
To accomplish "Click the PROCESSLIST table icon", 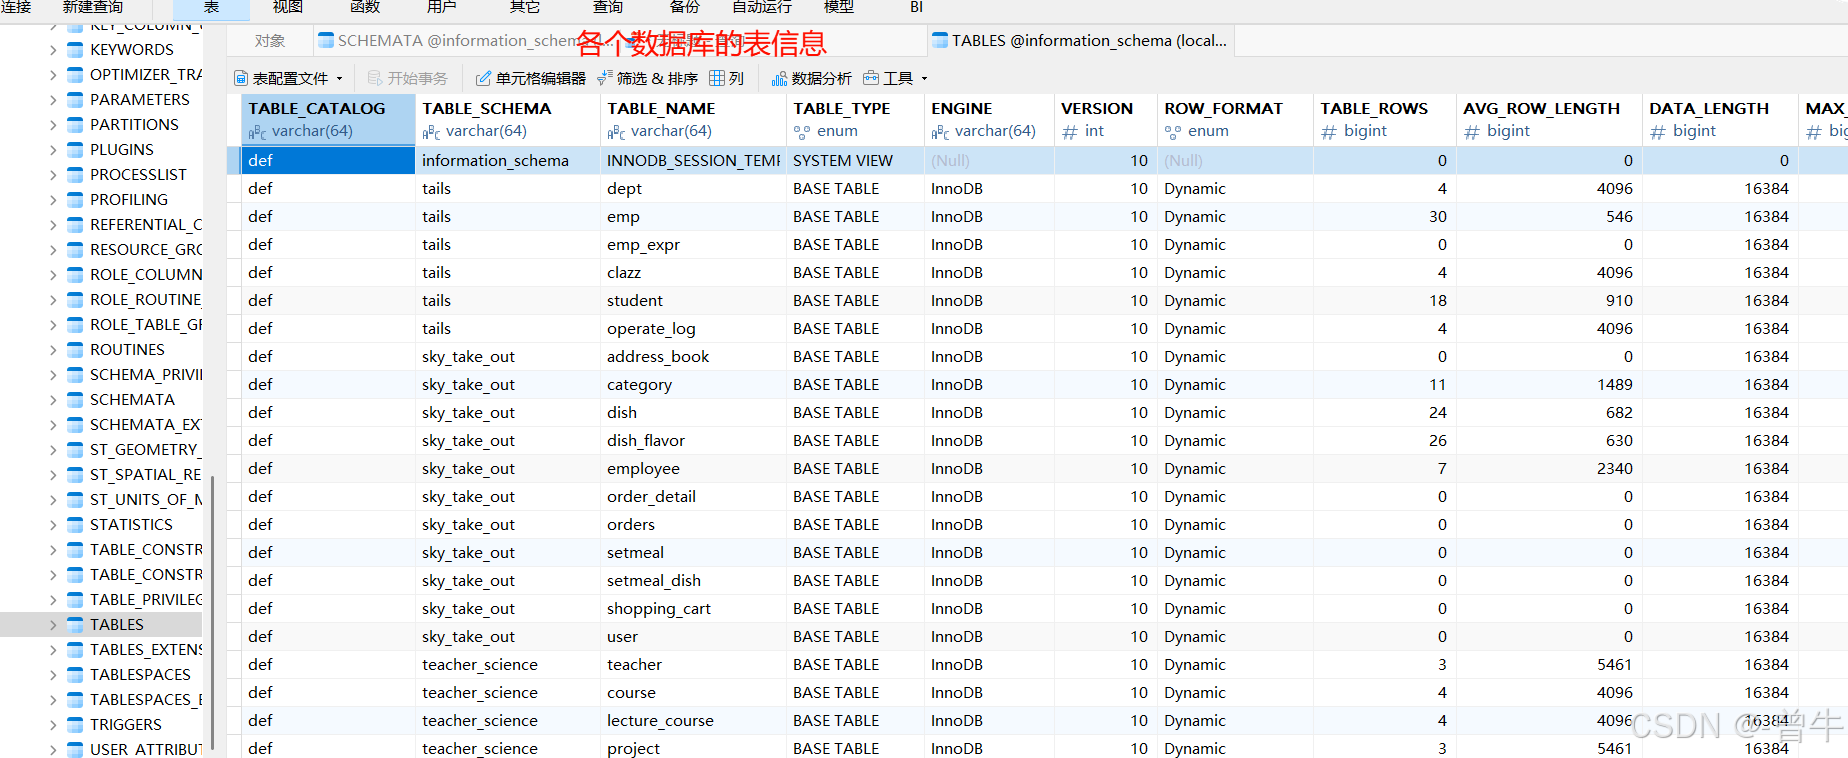I will click(75, 175).
